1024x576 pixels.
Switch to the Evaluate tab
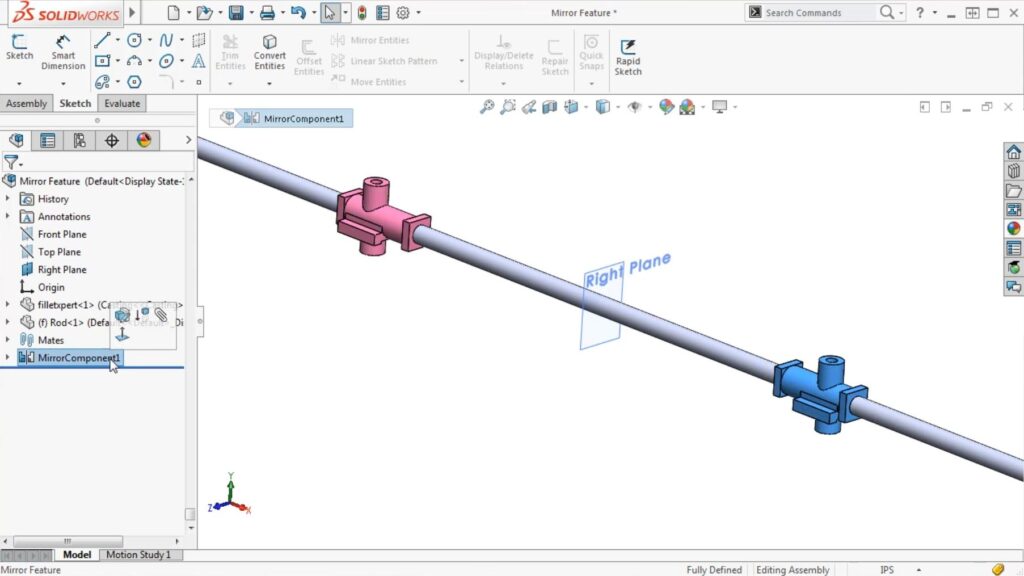[x=122, y=103]
